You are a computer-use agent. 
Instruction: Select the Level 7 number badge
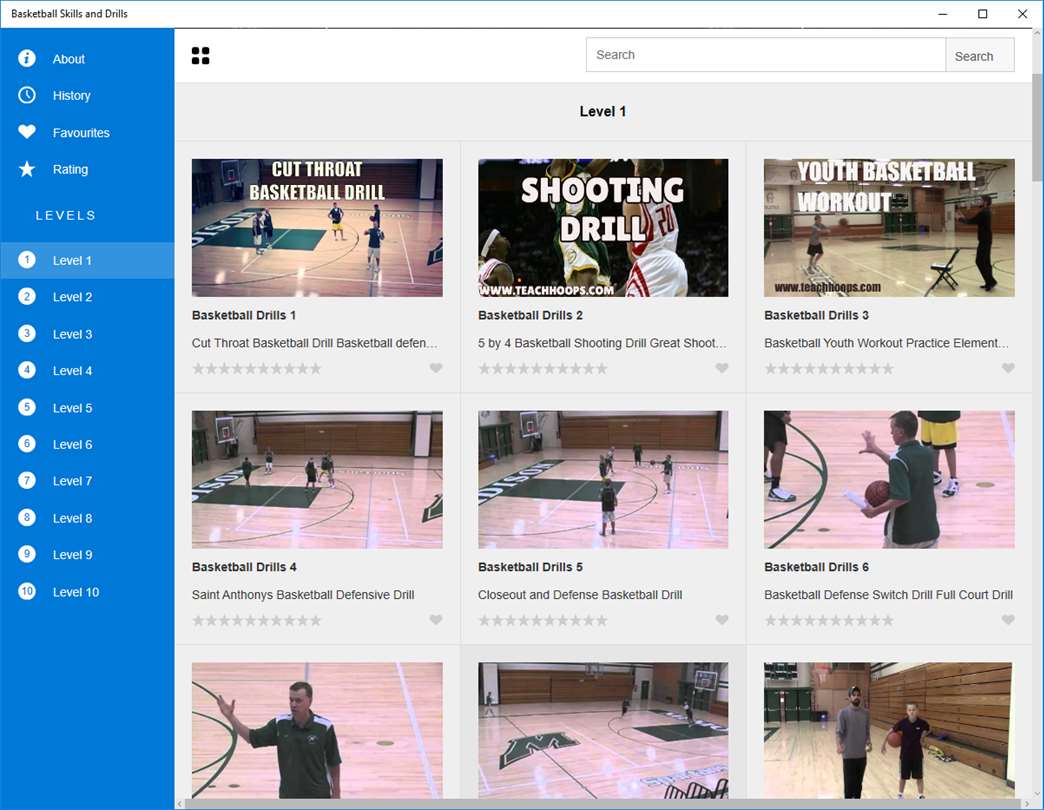click(27, 481)
